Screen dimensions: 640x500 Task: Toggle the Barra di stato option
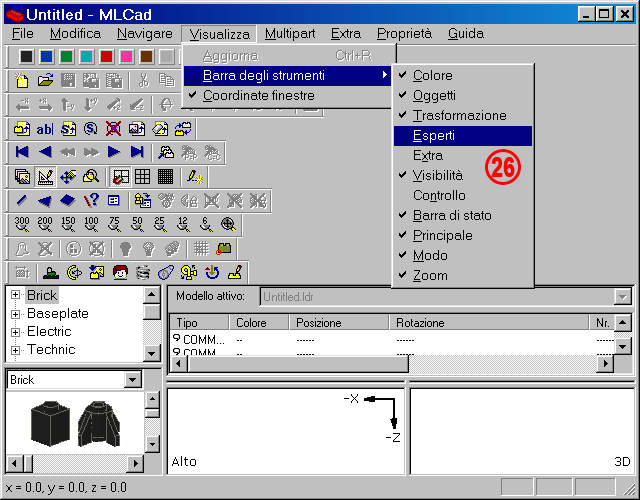(x=463, y=216)
